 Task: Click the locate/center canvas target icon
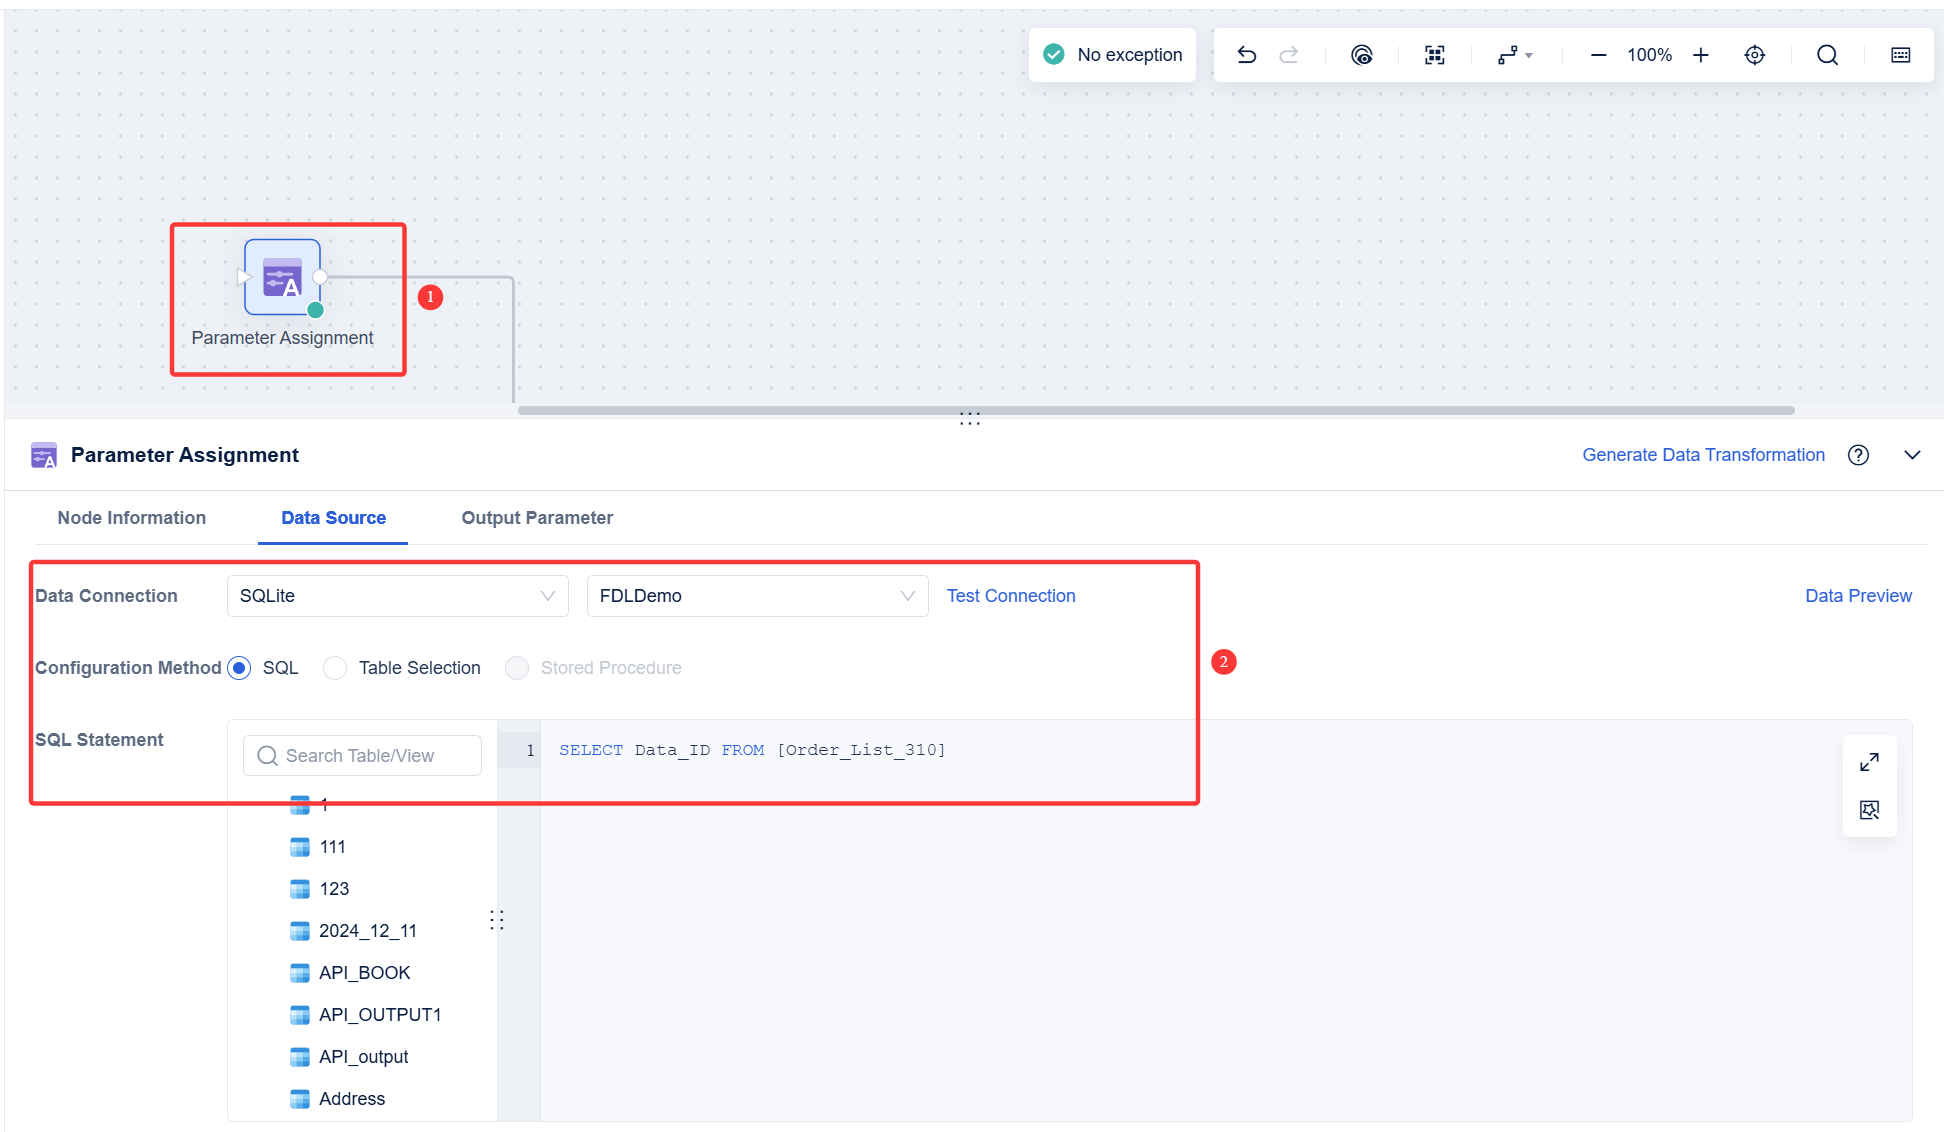1754,55
